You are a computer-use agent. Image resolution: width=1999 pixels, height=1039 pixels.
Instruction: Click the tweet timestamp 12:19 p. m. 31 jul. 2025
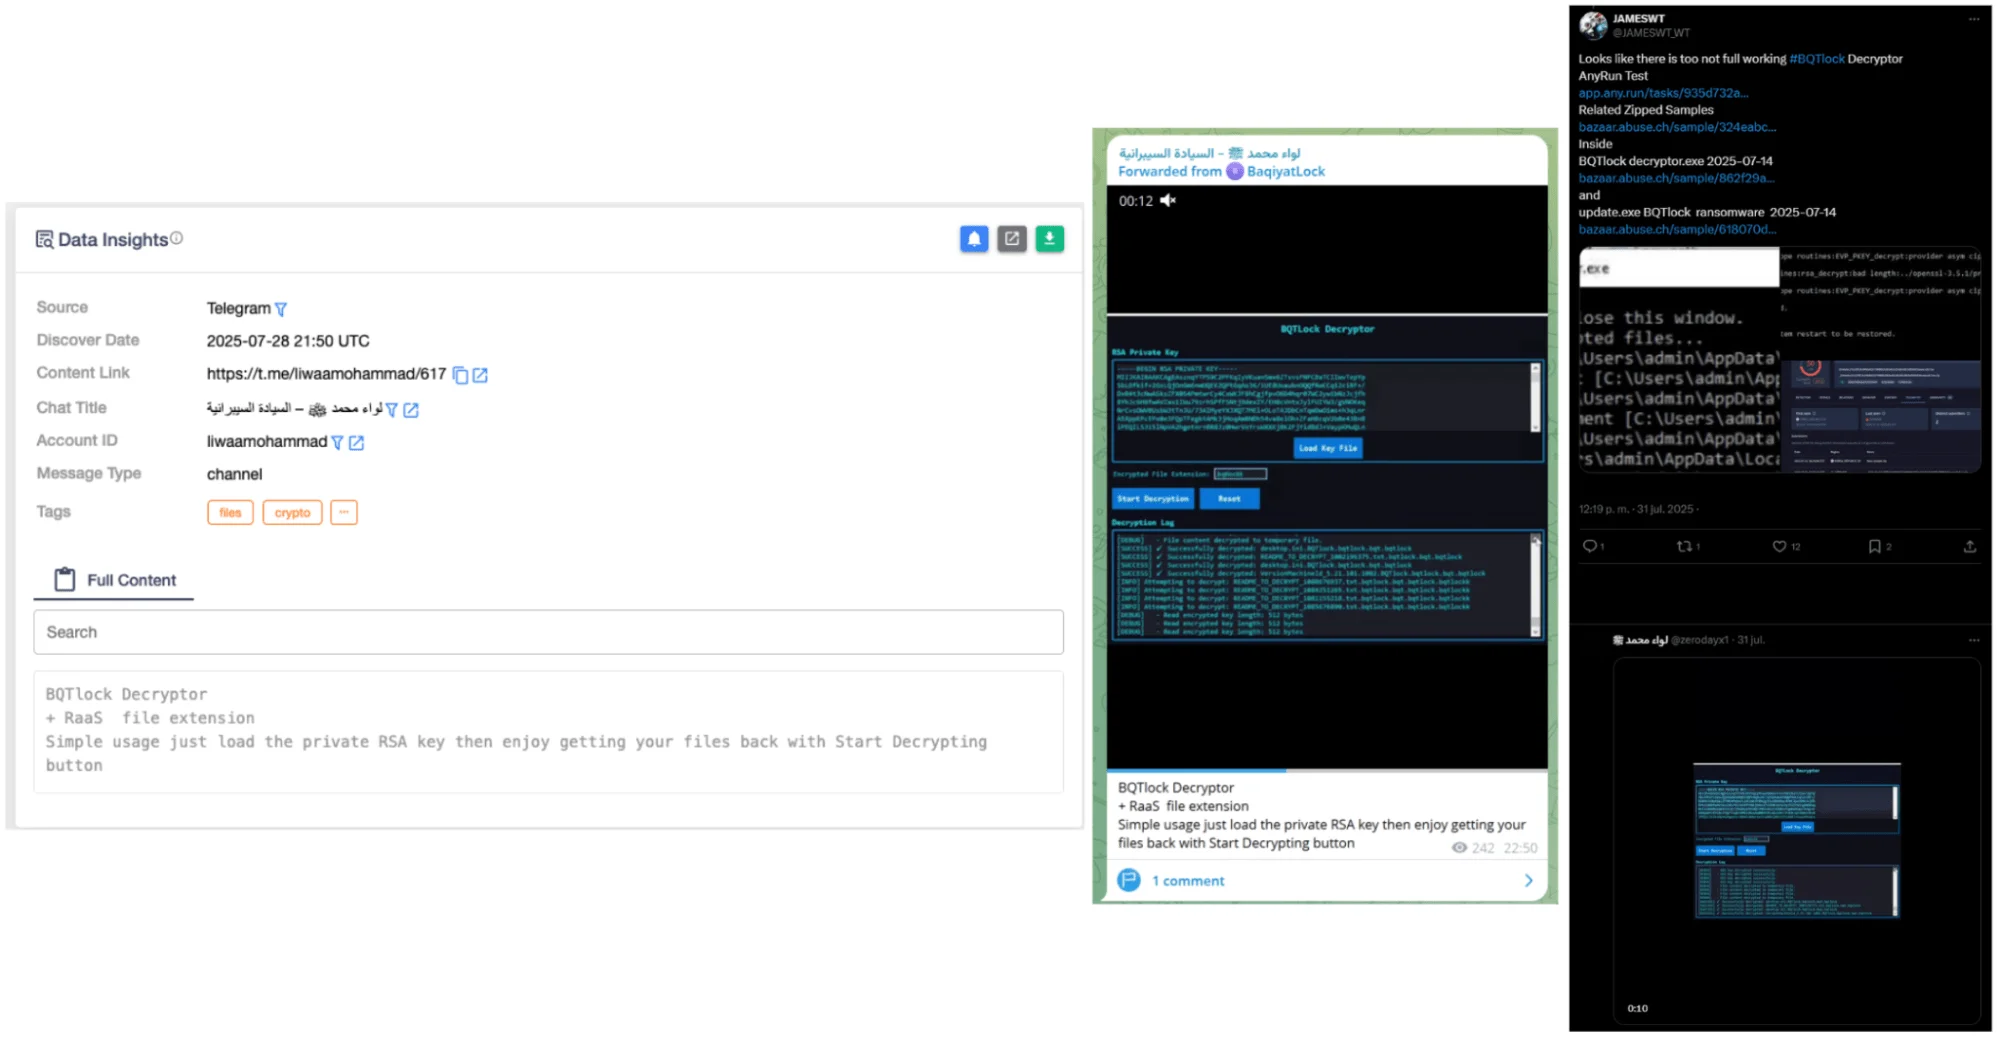[1636, 509]
